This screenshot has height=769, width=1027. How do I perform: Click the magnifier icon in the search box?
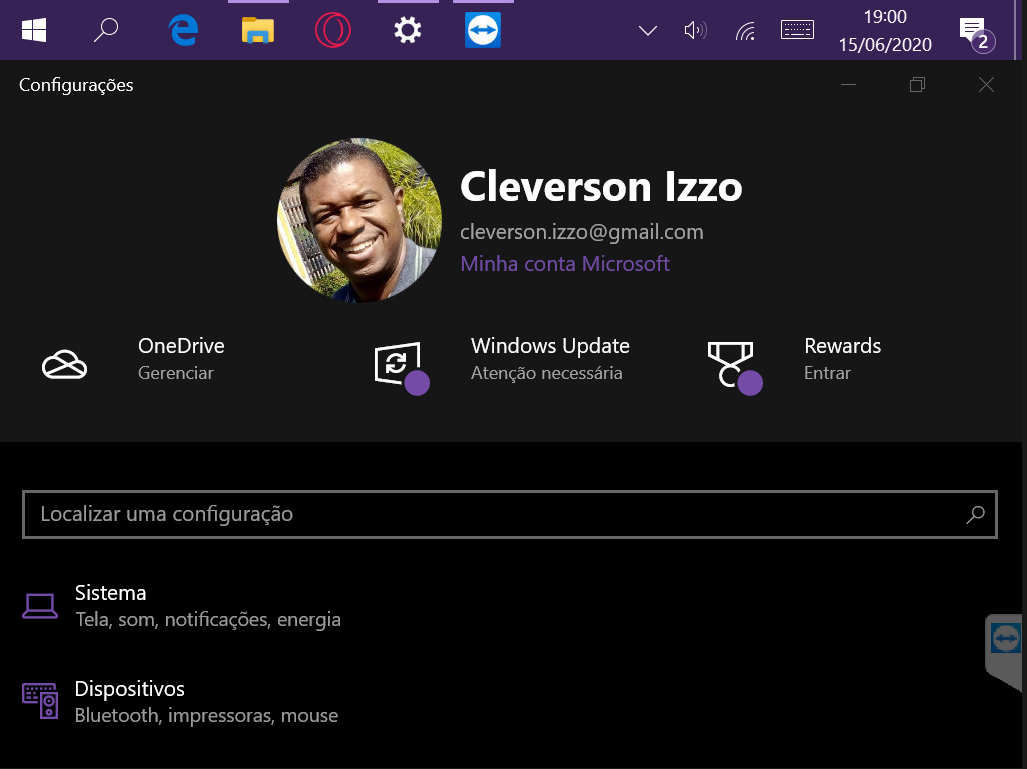975,515
